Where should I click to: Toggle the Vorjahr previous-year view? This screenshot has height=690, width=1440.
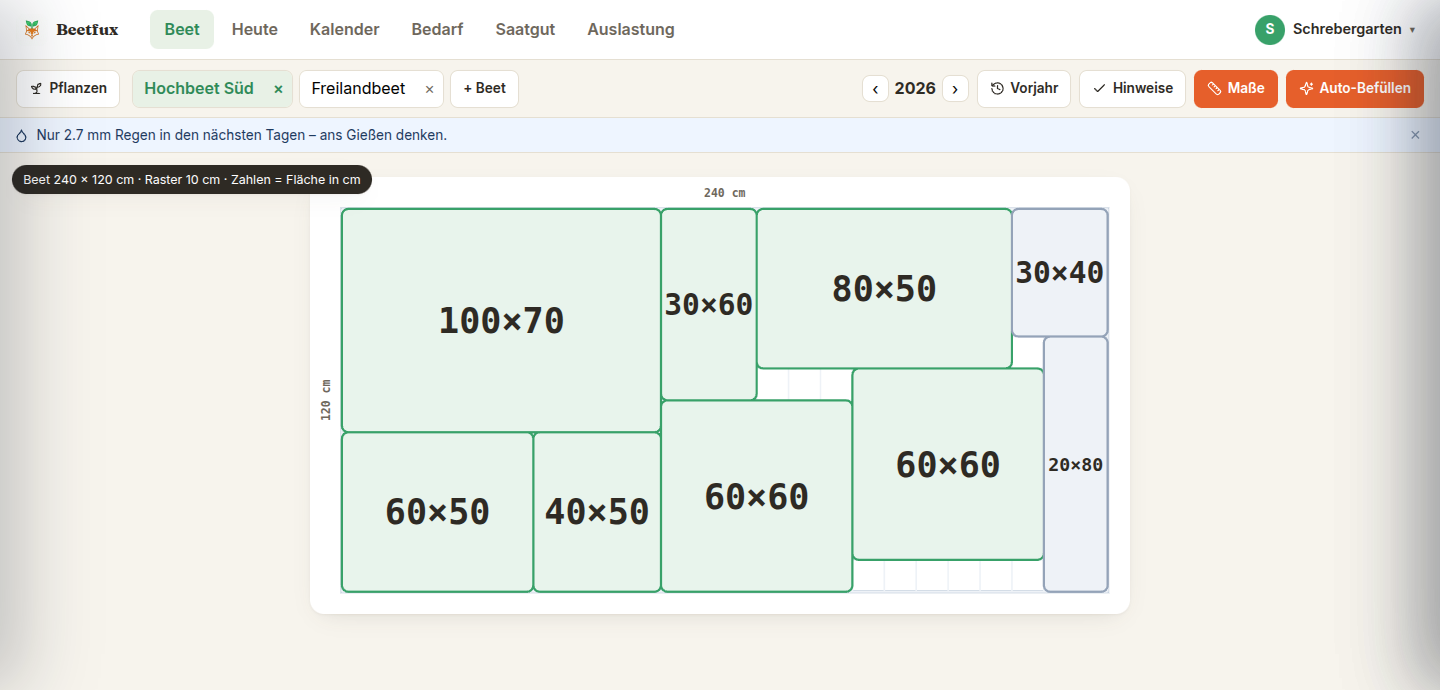tap(1024, 89)
